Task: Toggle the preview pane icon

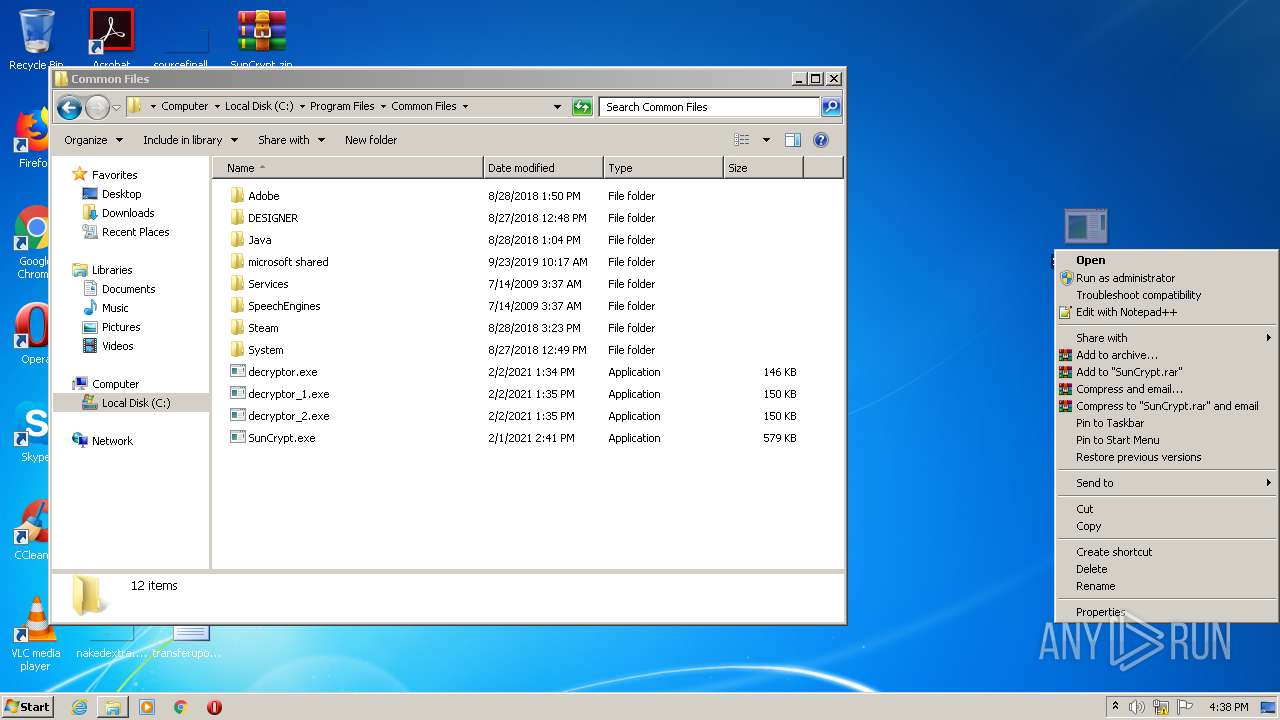Action: 793,140
